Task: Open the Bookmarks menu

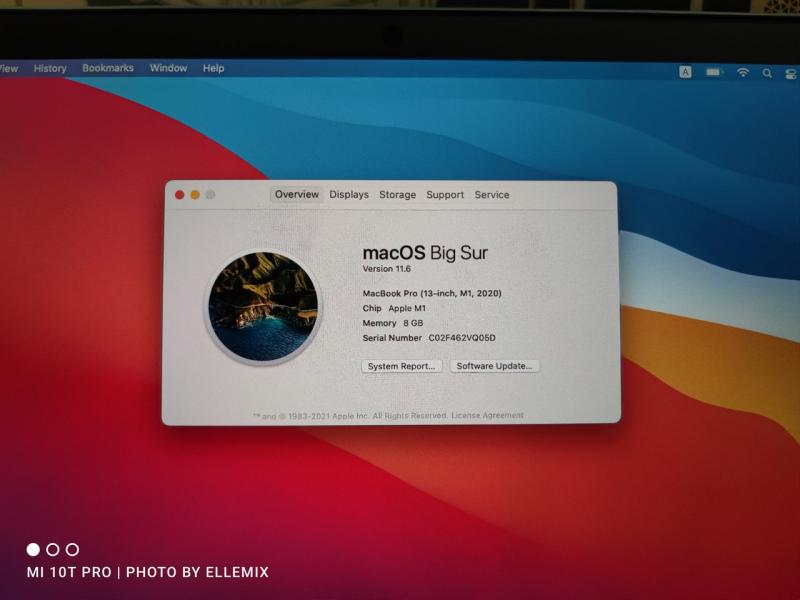Action: coord(108,68)
